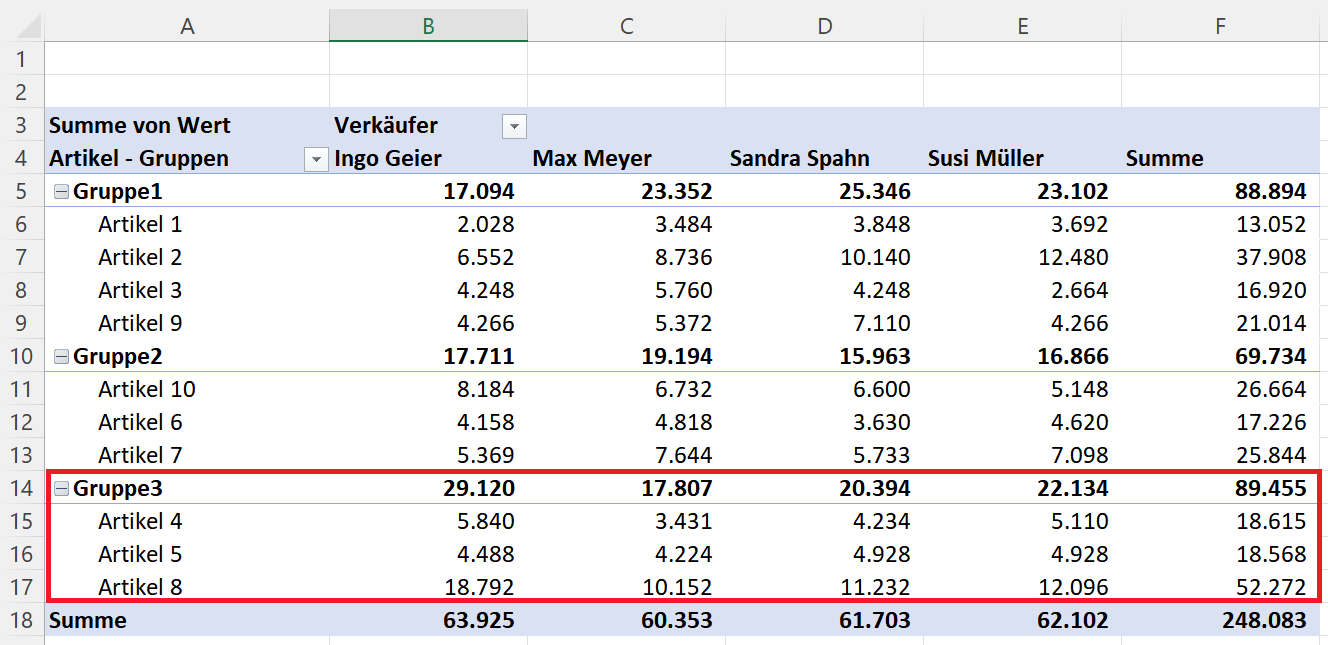
Task: Click the 'Artikel 10' row label
Action: (x=147, y=389)
